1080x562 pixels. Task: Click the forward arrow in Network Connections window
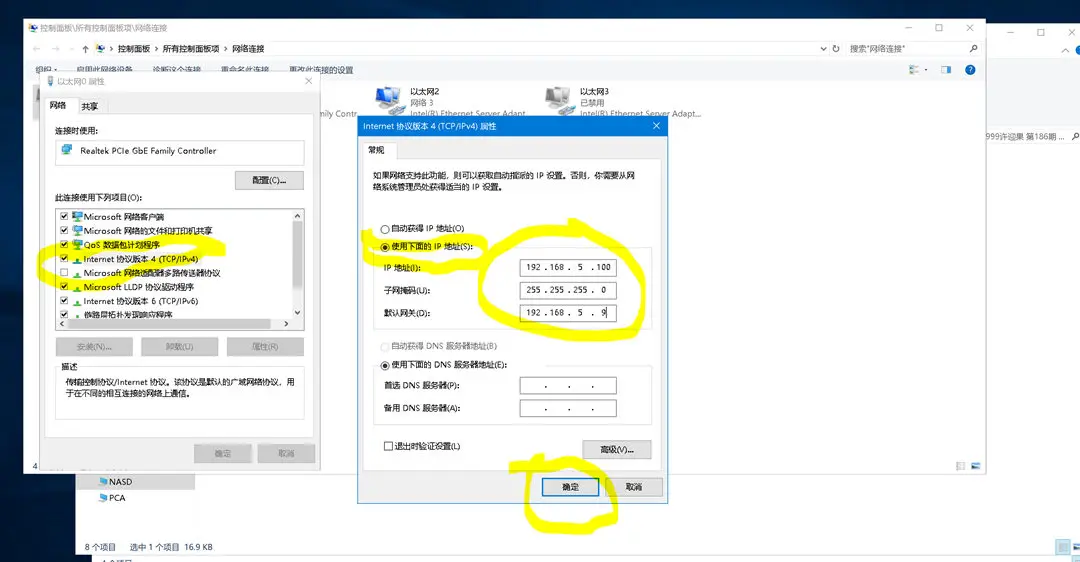pos(56,49)
